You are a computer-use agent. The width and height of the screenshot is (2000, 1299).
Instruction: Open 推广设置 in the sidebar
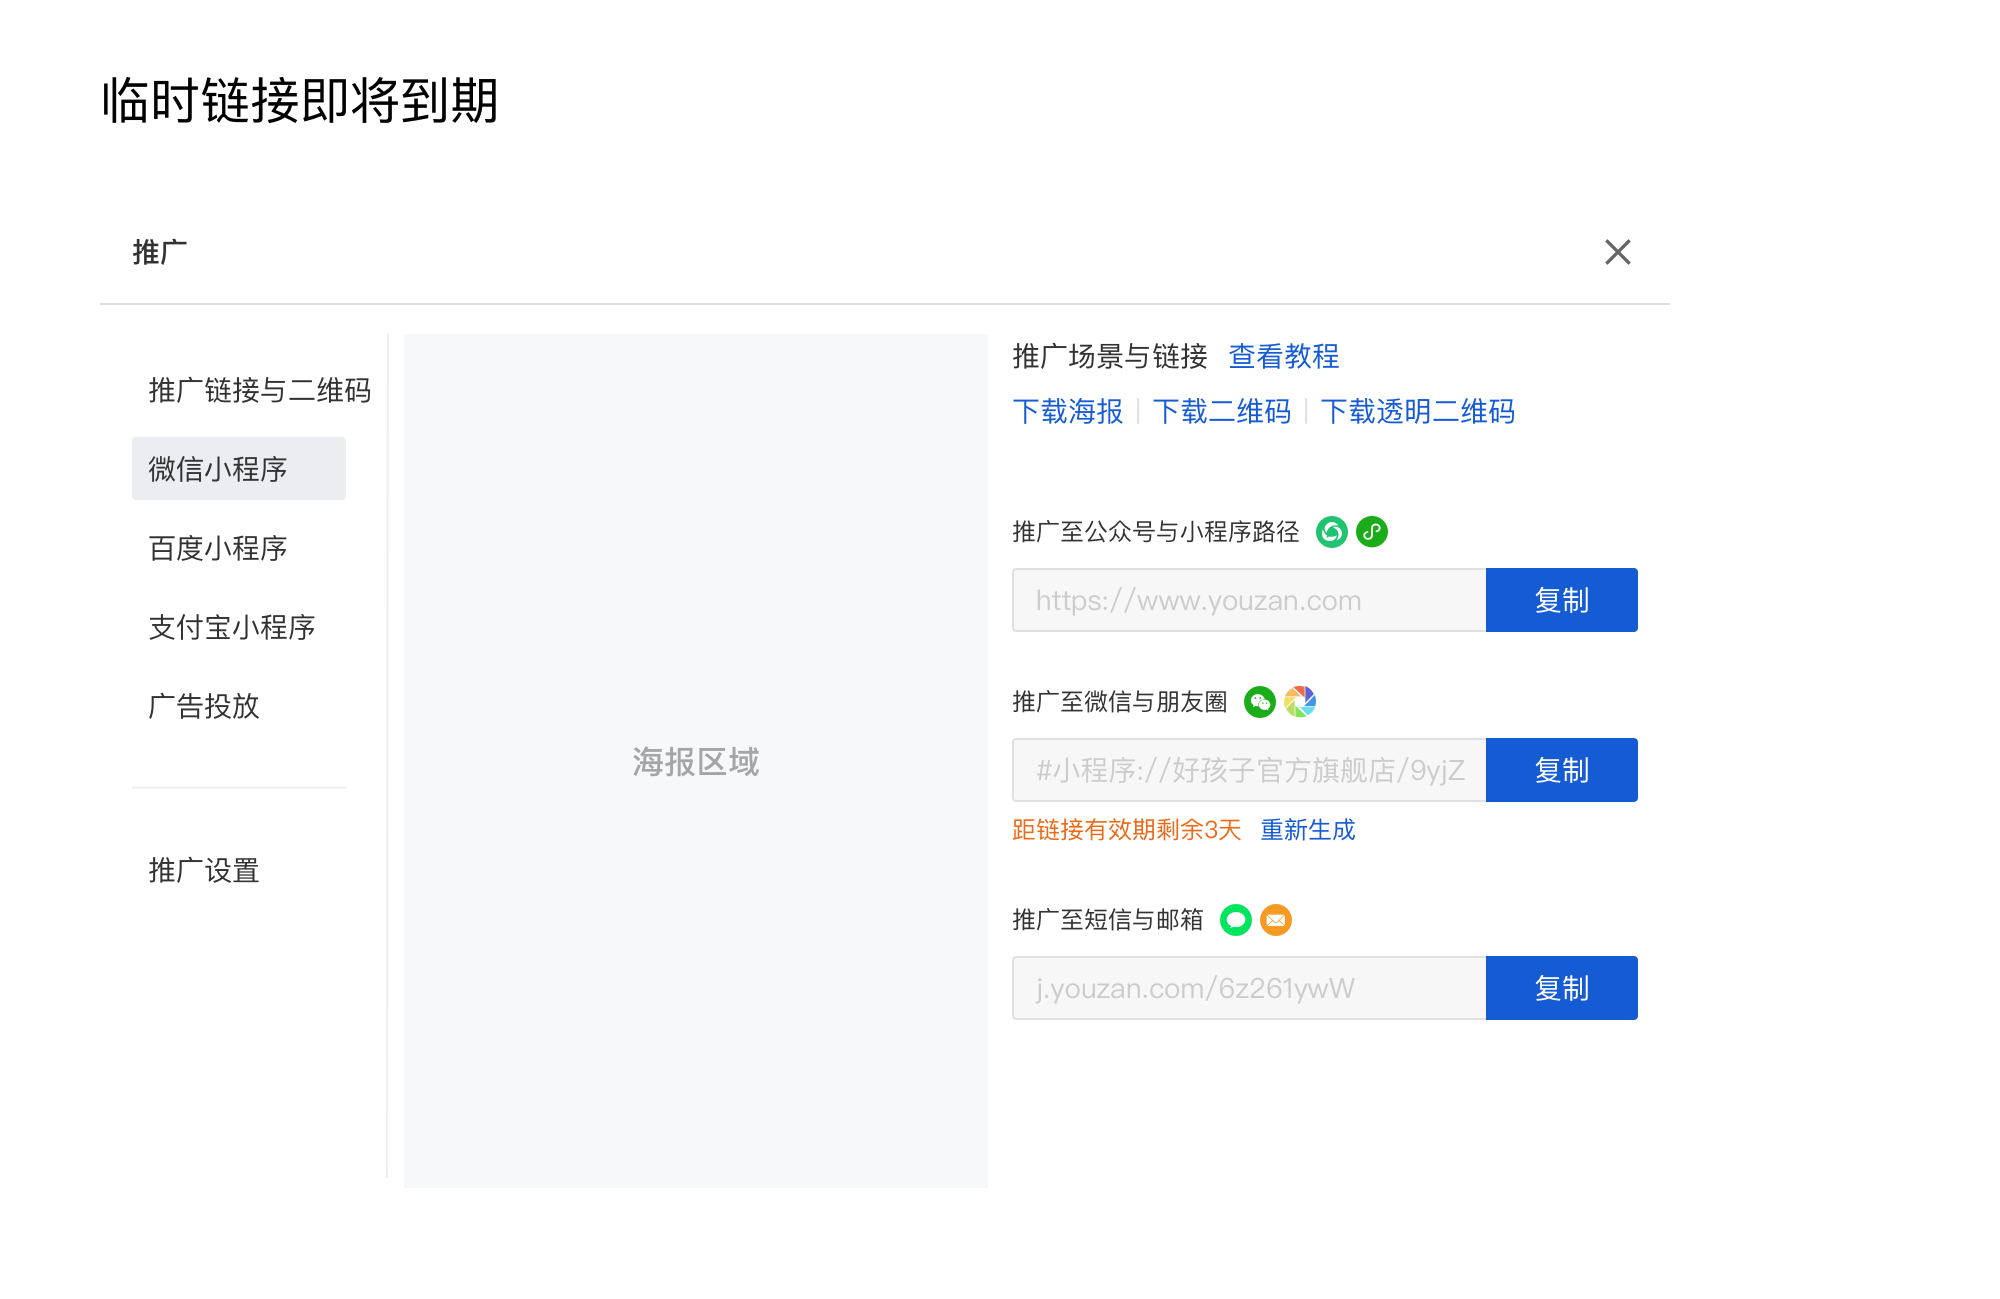201,871
